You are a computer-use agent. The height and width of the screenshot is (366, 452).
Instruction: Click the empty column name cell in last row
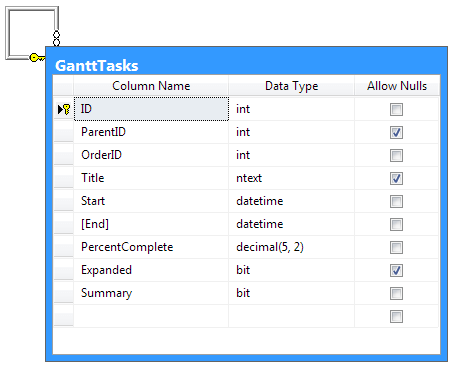tap(151, 316)
